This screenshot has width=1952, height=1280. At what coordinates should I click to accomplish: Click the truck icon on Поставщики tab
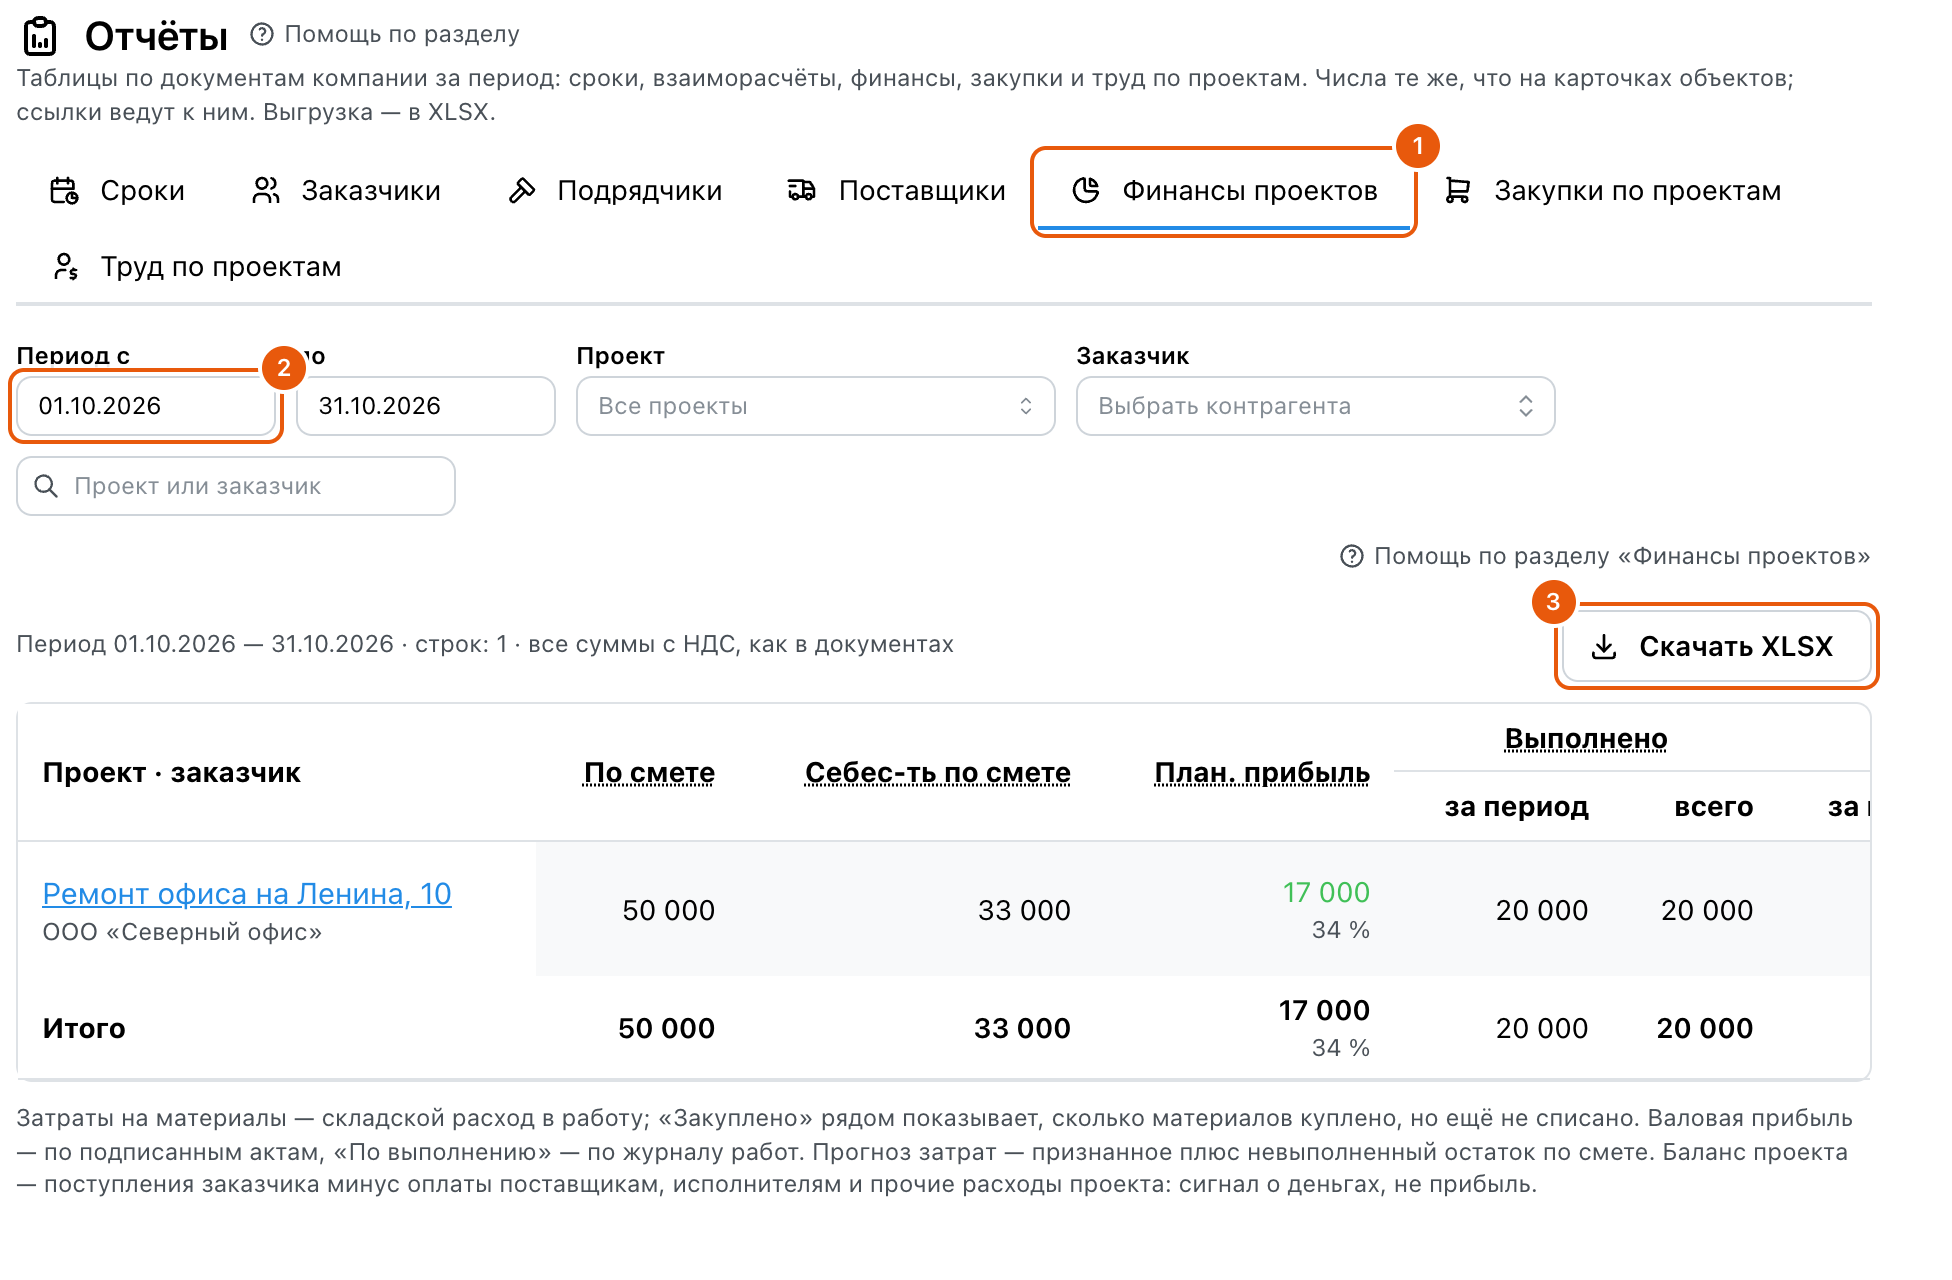point(802,190)
